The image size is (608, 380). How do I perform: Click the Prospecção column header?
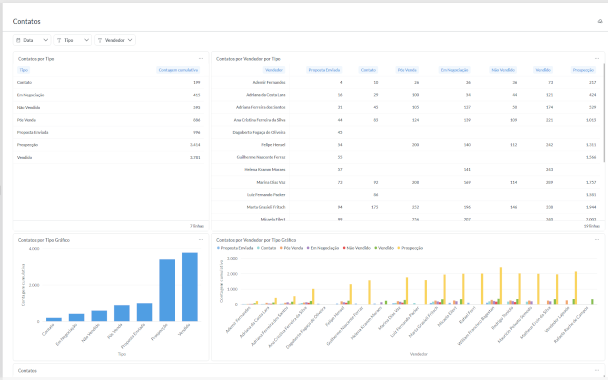pyautogui.click(x=583, y=70)
